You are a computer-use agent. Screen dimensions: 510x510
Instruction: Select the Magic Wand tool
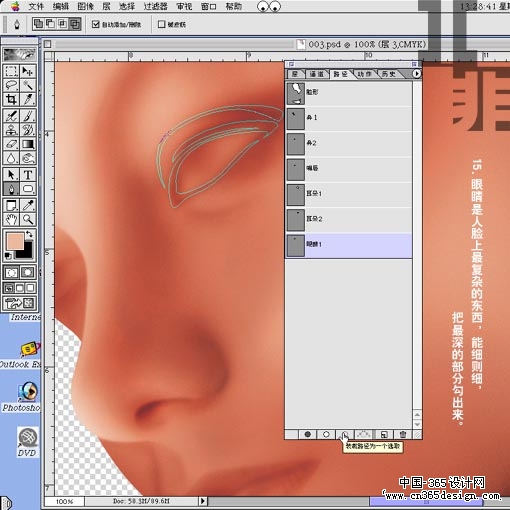point(28,85)
